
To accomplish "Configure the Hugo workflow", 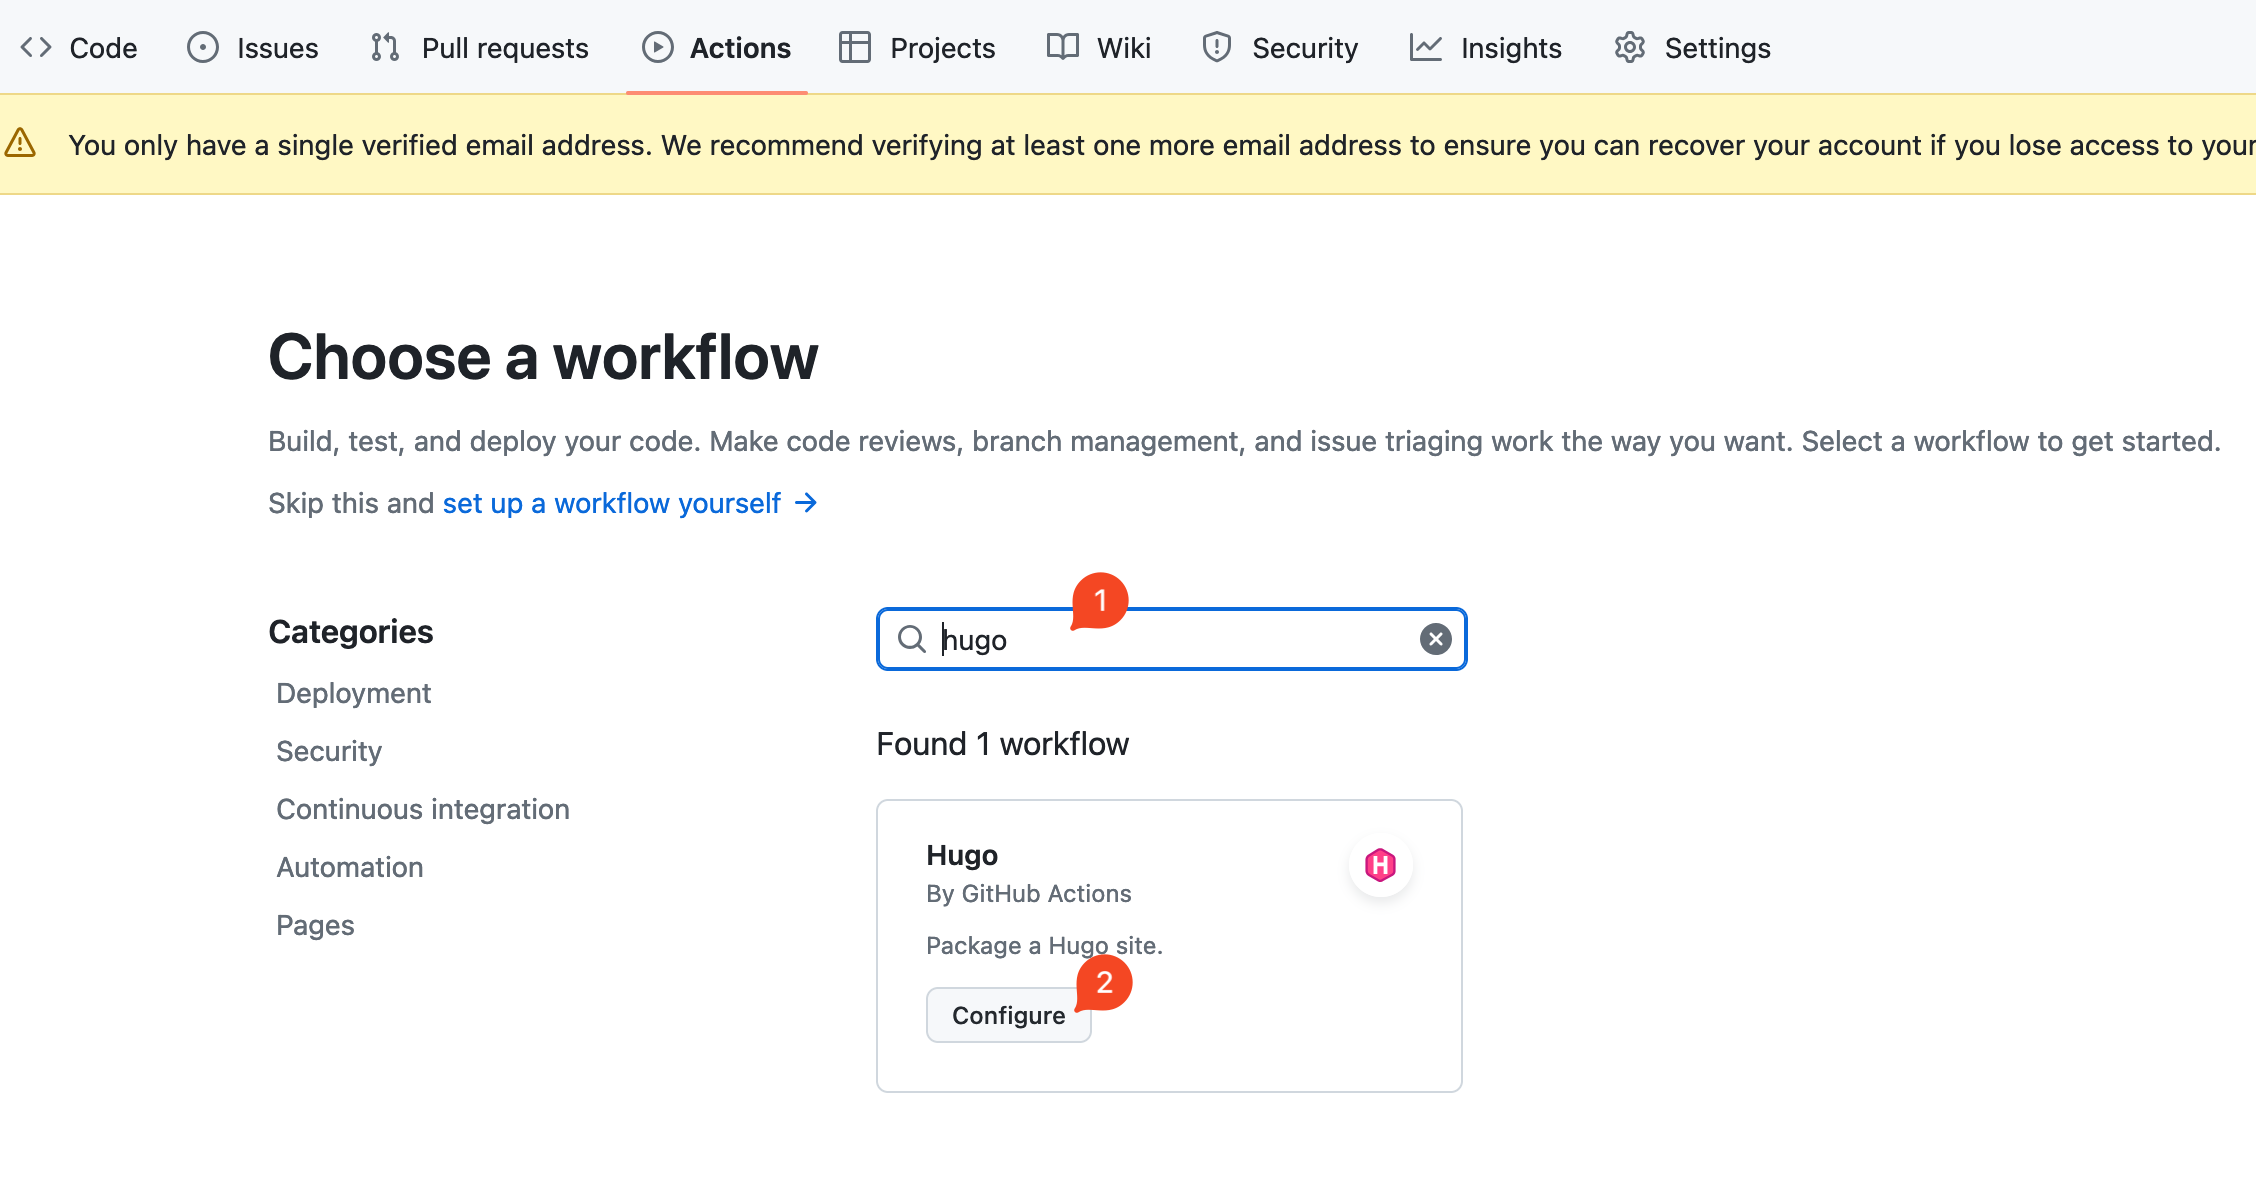I will [x=1009, y=1015].
